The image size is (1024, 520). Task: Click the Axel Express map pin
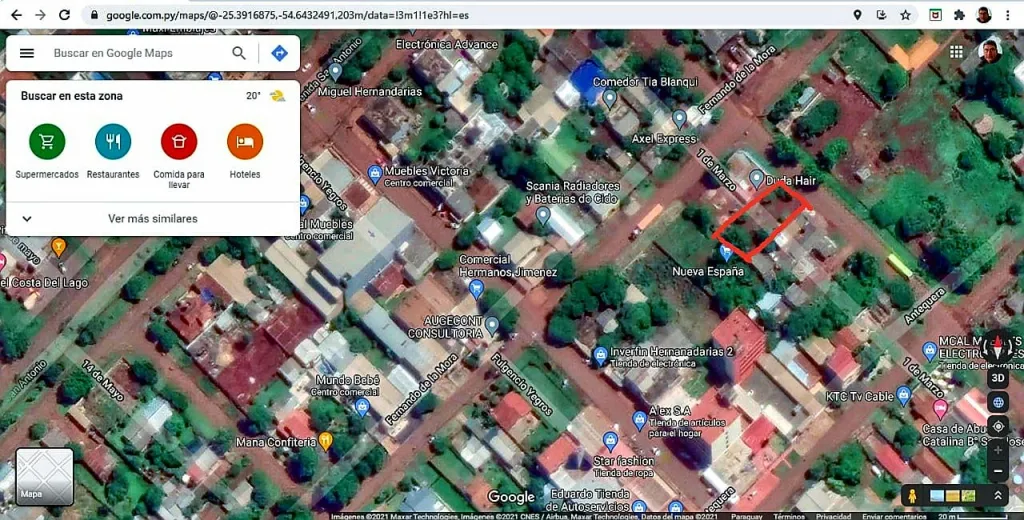point(679,118)
